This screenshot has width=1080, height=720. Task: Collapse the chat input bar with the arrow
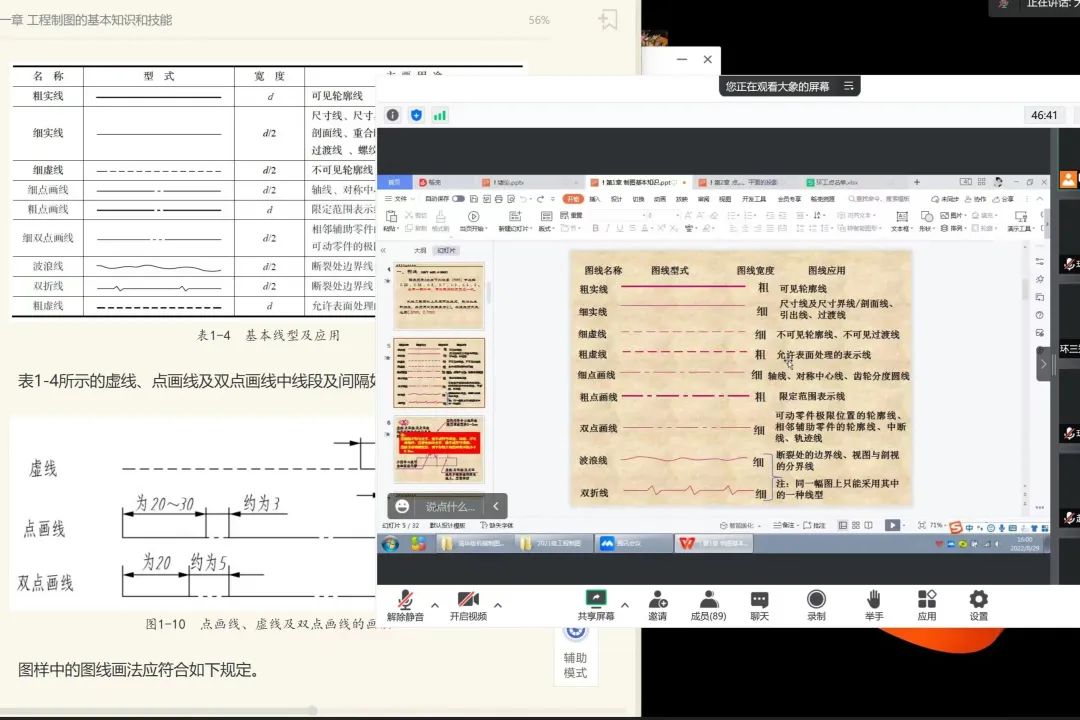click(x=497, y=507)
